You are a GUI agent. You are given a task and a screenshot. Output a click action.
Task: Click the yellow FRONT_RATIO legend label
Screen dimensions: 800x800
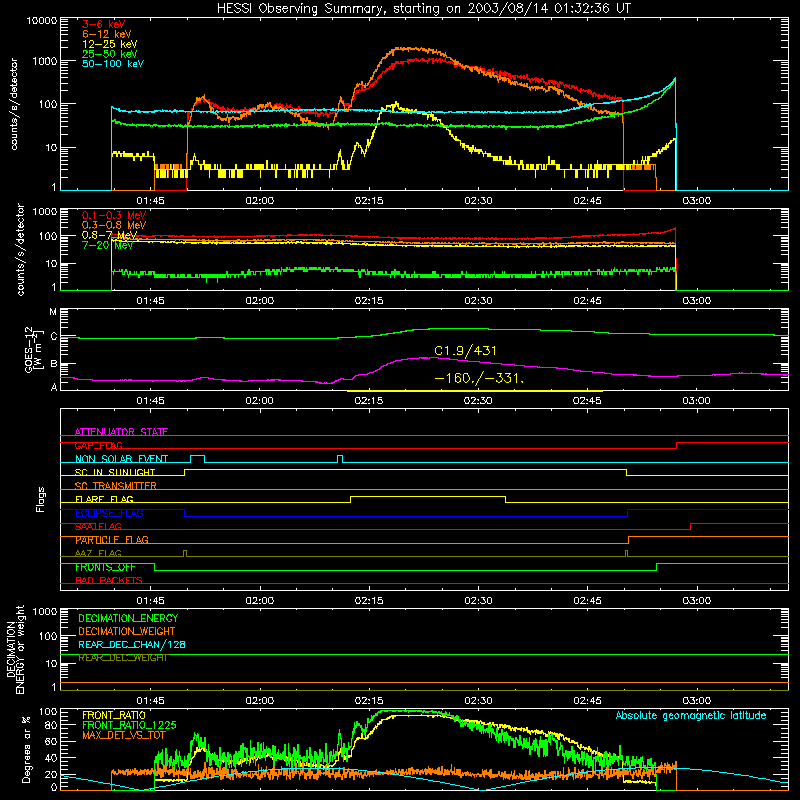pos(114,715)
